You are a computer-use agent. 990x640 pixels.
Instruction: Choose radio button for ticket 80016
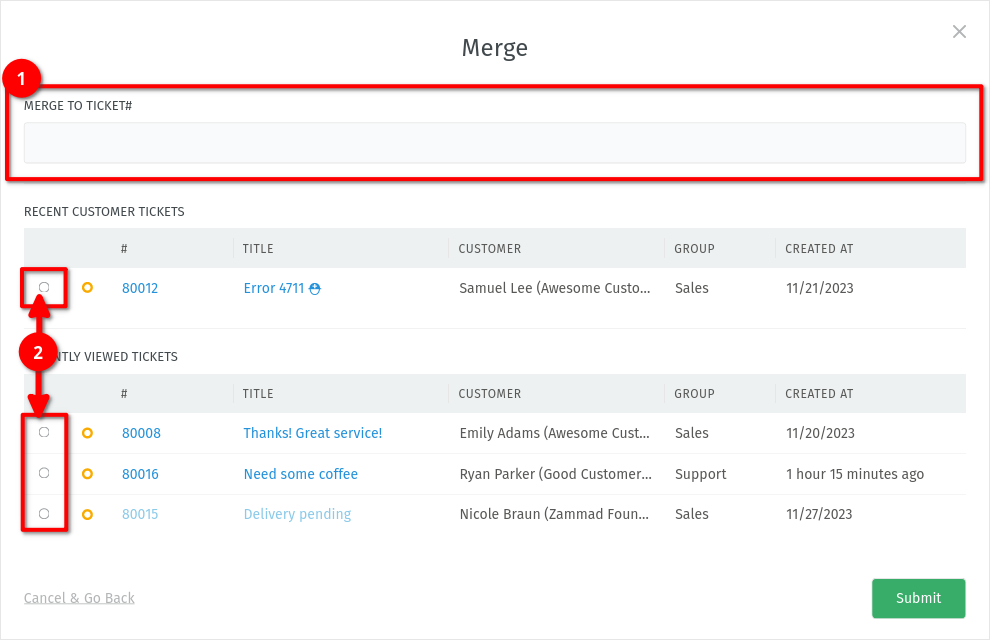[x=44, y=473]
